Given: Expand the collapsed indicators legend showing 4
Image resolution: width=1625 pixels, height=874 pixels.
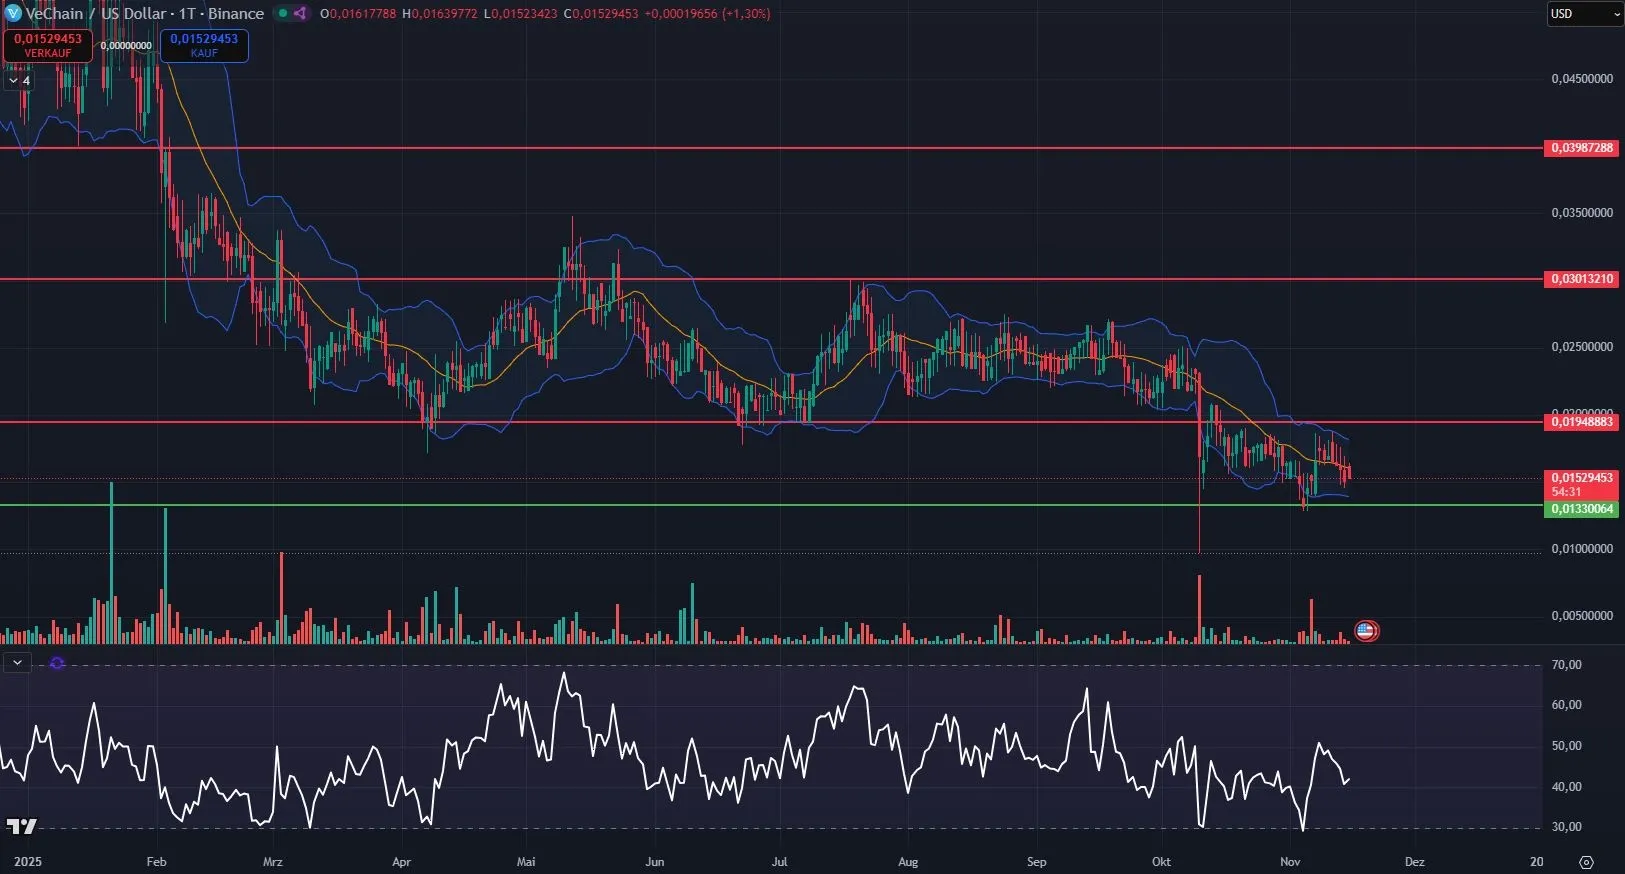Looking at the screenshot, I should [19, 80].
